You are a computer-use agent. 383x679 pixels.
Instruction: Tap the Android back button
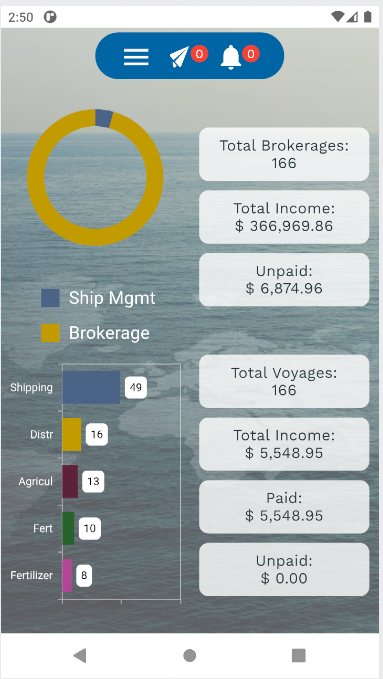tap(80, 656)
